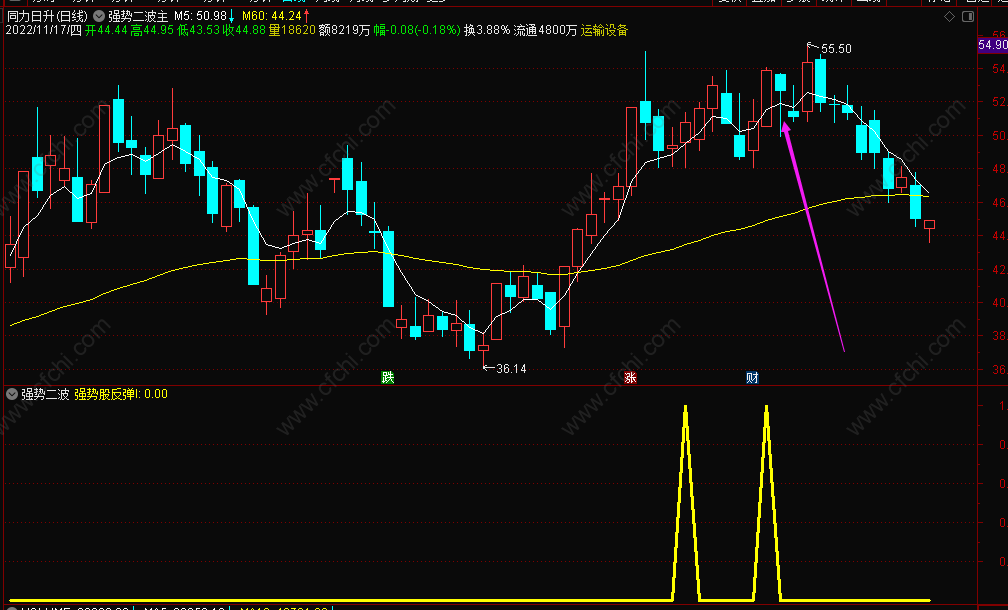
Task: Click the blue 财 financial event marker
Action: [752, 377]
